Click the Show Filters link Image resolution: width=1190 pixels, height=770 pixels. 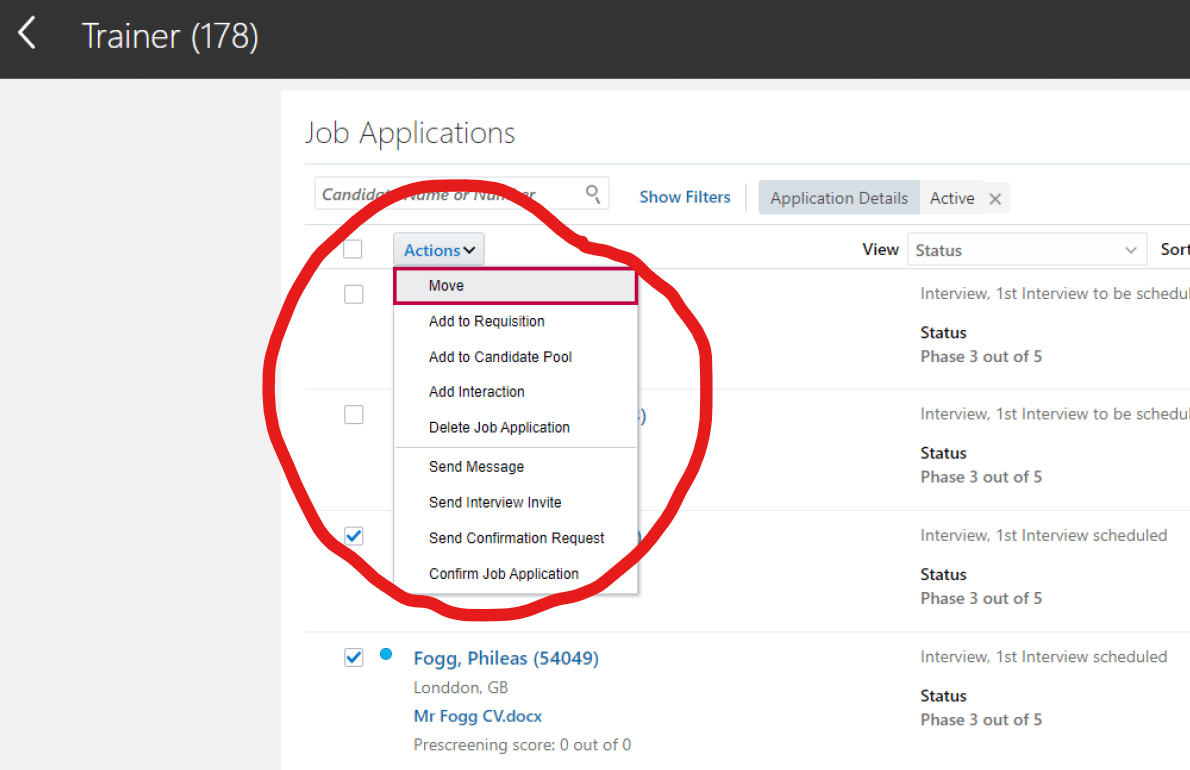pos(685,197)
